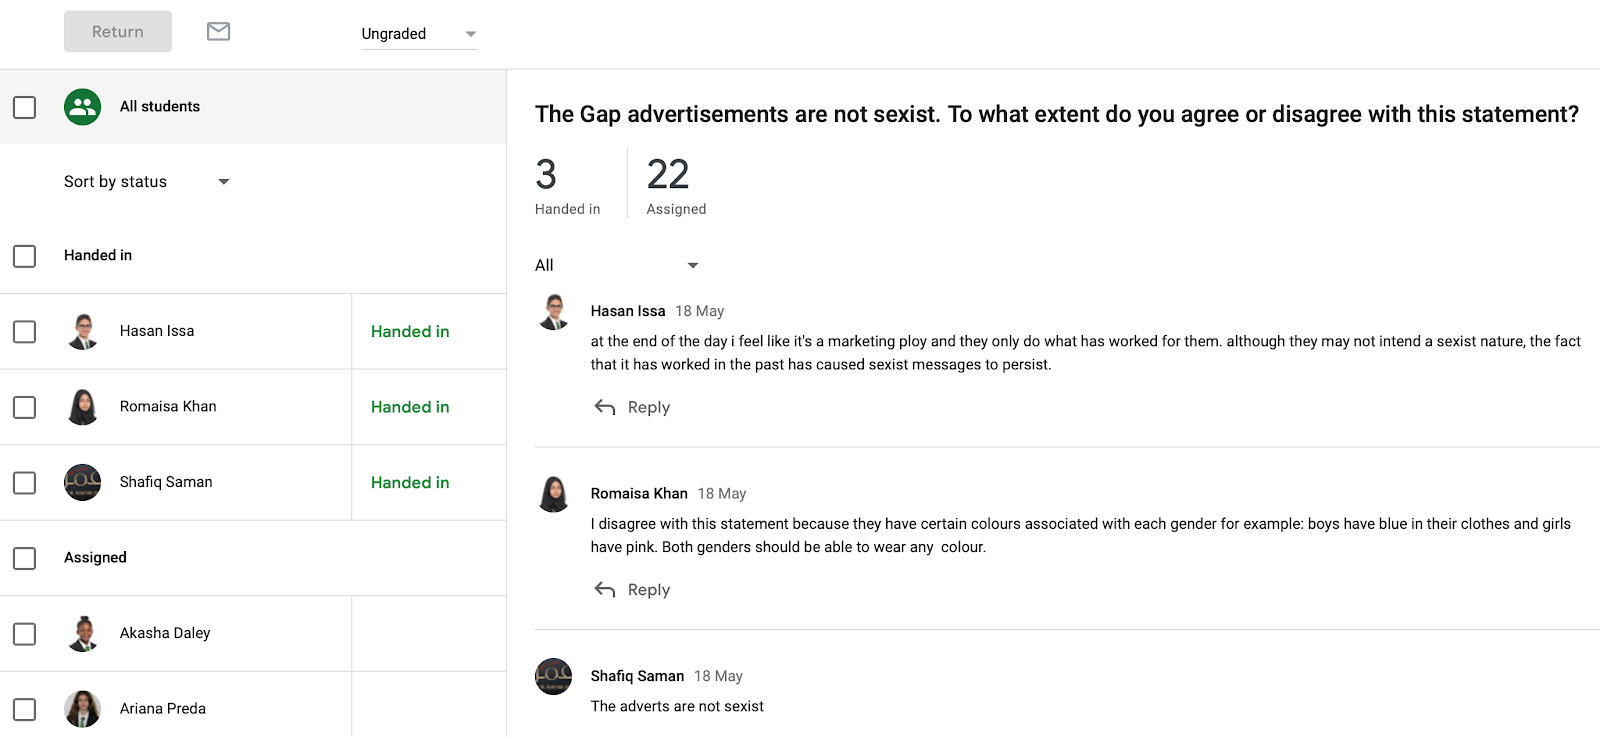The image size is (1600, 737).
Task: Click Hasan Issa's Handed in status
Action: point(410,332)
